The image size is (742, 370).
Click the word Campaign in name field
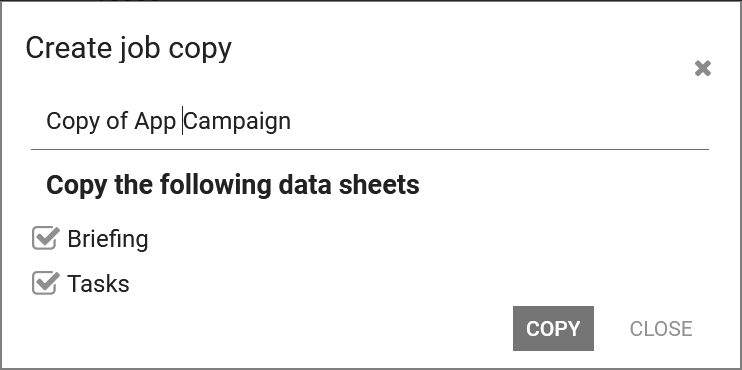237,122
